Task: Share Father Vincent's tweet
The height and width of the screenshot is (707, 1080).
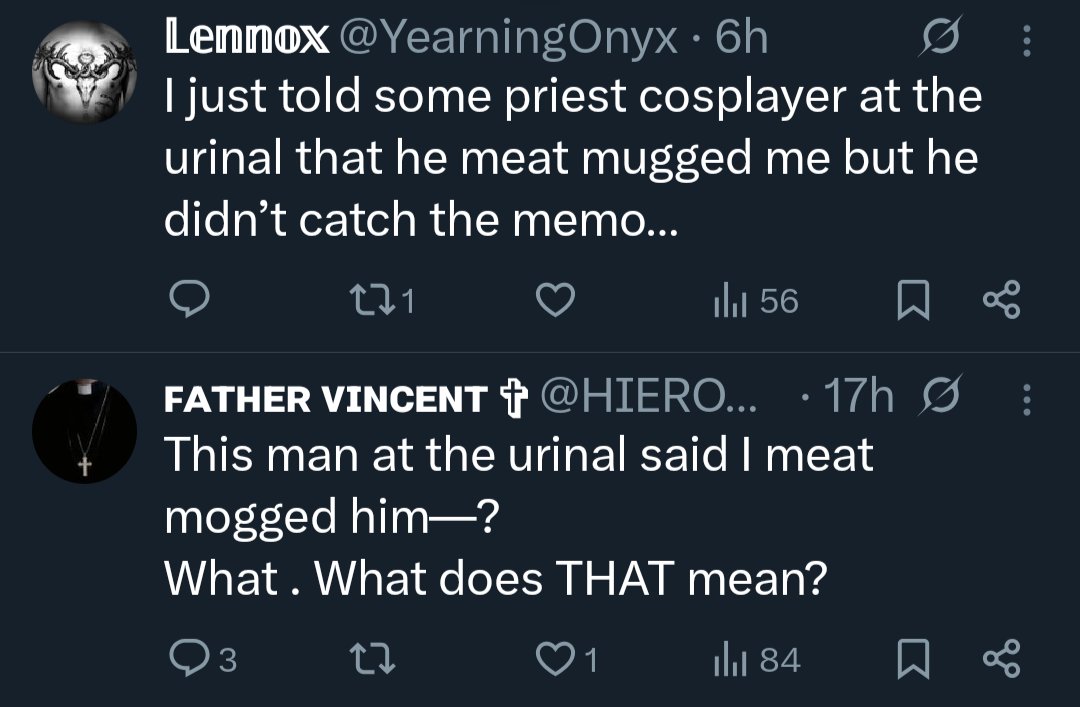Action: tap(1002, 659)
